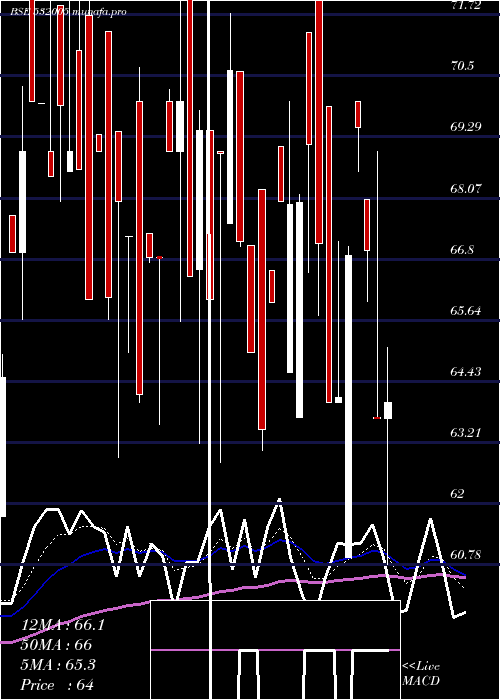Select the 71.72 price axis label

click(x=466, y=5)
